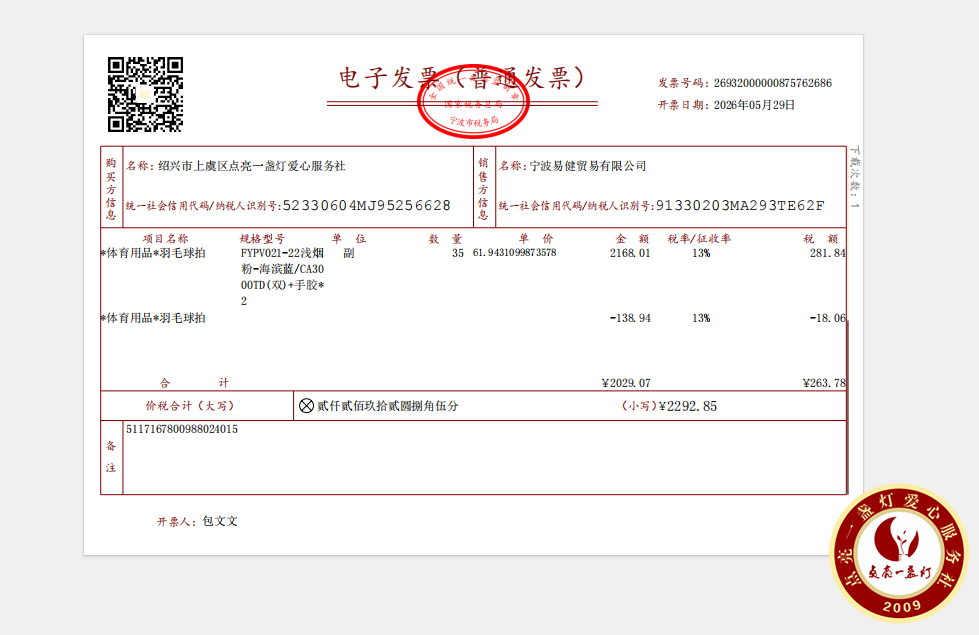The height and width of the screenshot is (635, 979).
Task: Click the 合计 row label
Action: 194,383
